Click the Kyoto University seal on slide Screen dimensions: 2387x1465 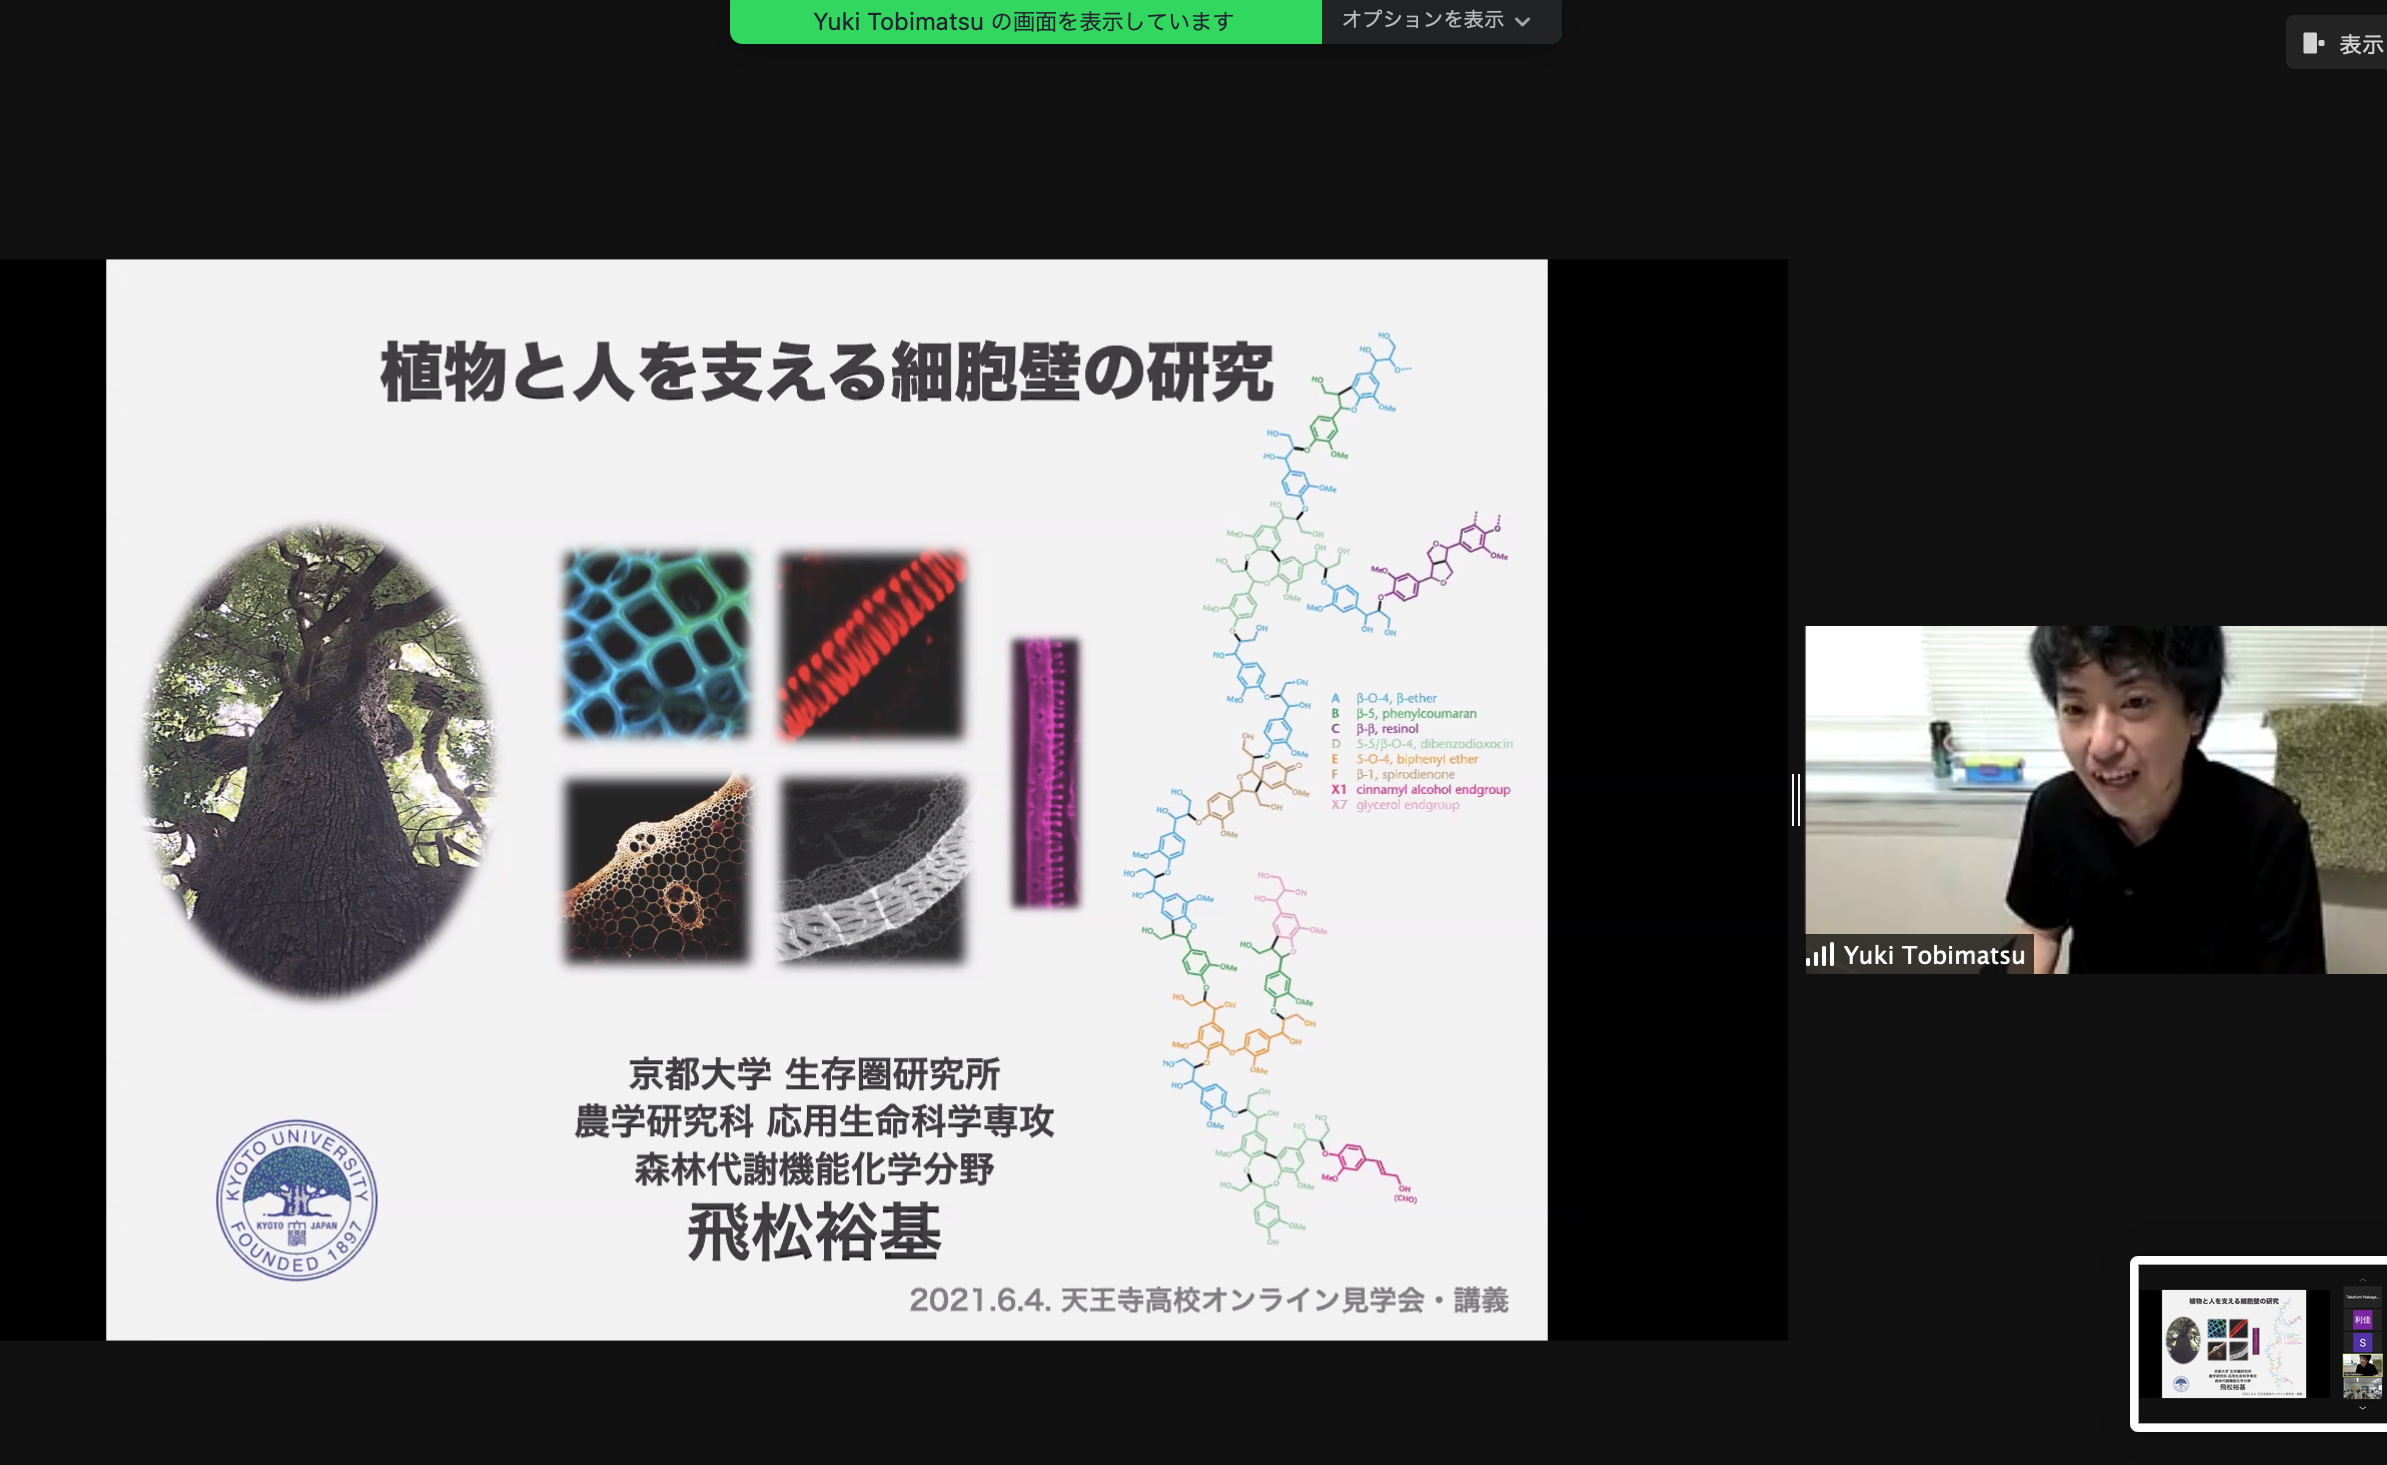pyautogui.click(x=297, y=1199)
